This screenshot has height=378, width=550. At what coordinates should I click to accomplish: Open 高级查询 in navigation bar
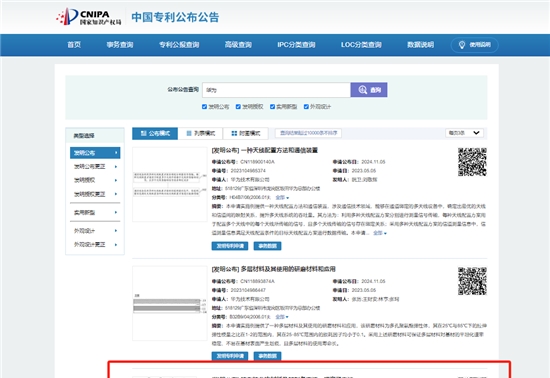pyautogui.click(x=238, y=45)
